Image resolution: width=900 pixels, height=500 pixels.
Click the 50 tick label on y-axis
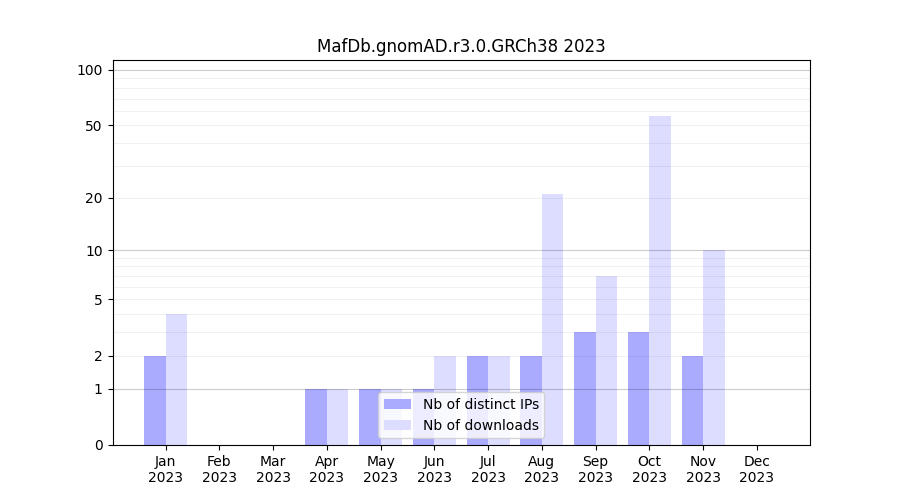[94, 126]
